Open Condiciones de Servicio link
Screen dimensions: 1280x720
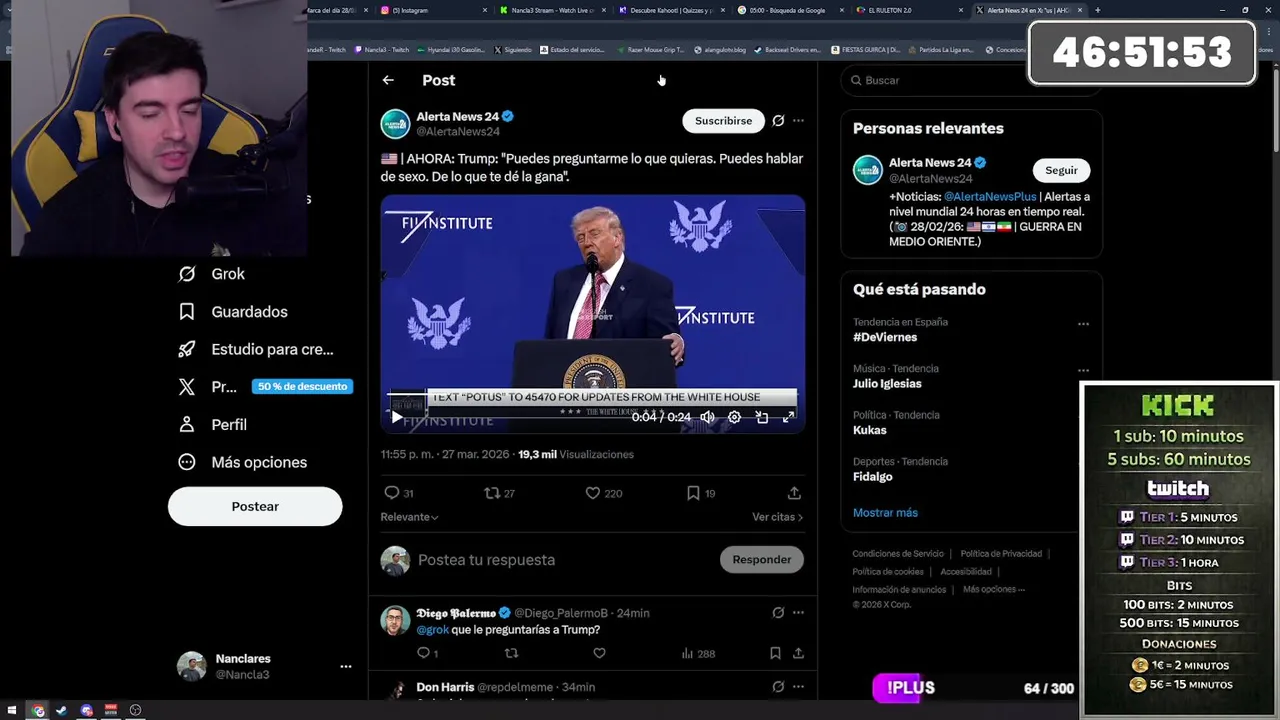tap(898, 554)
